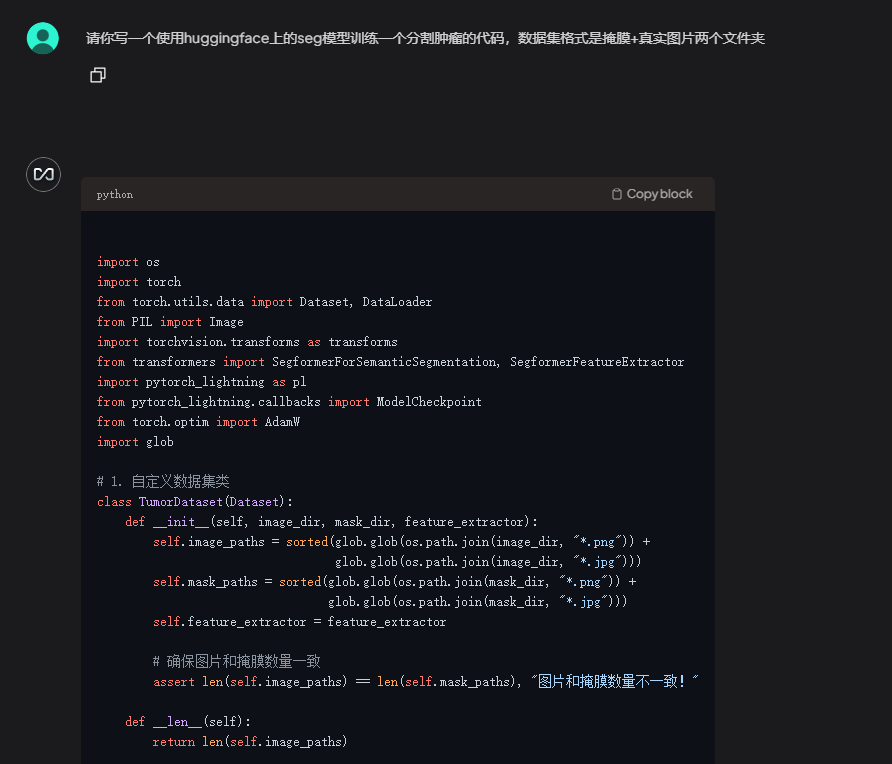The width and height of the screenshot is (892, 764).
Task: Click the 'import glob' line
Action: (135, 442)
